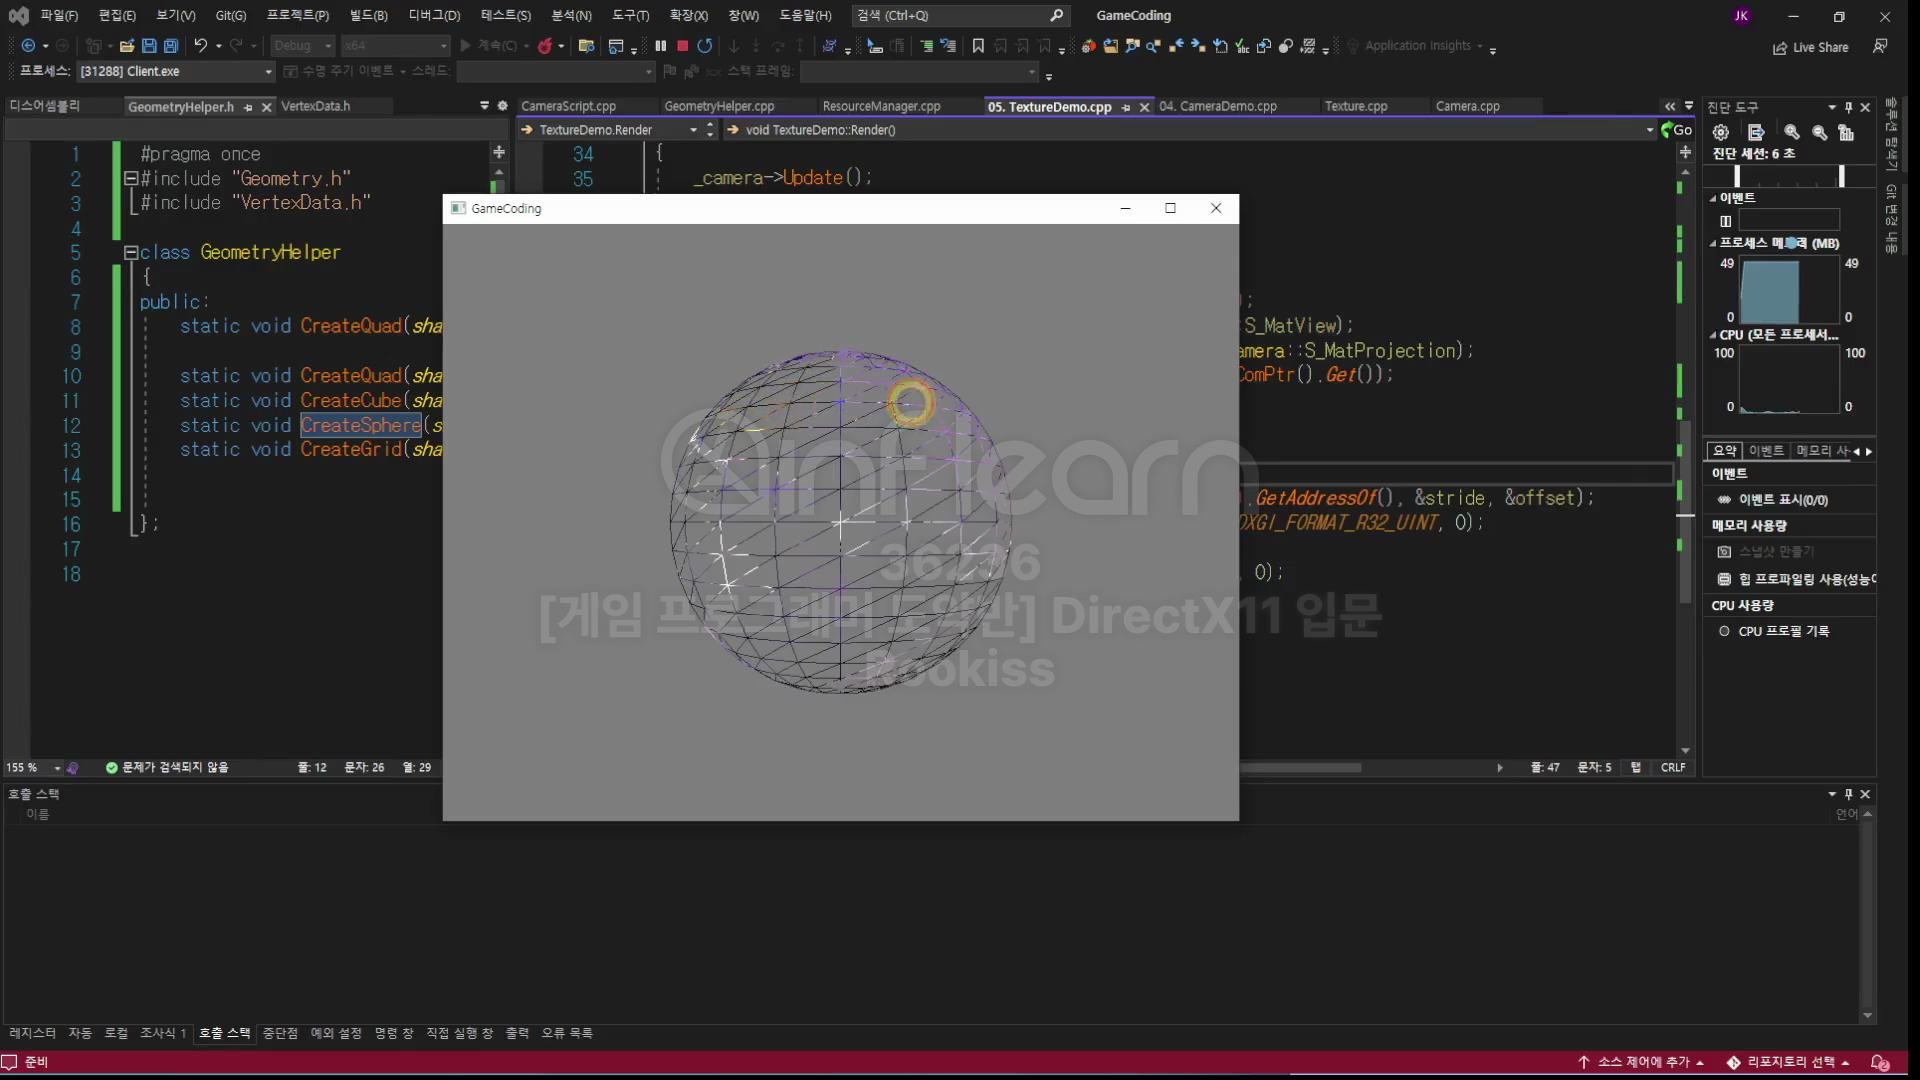Click the Stop Debugging red square icon
Screen dimensions: 1920x1080
tap(682, 46)
